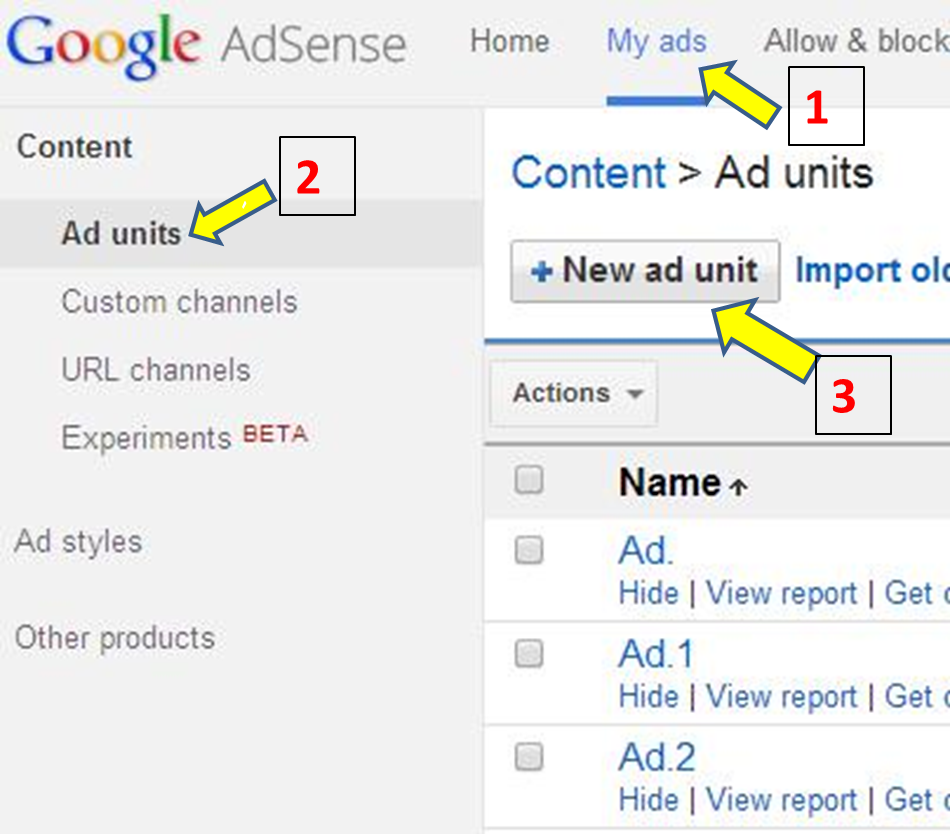The image size is (950, 834).
Task: Select the header checkbox to select all ads
Action: pyautogui.click(x=528, y=481)
